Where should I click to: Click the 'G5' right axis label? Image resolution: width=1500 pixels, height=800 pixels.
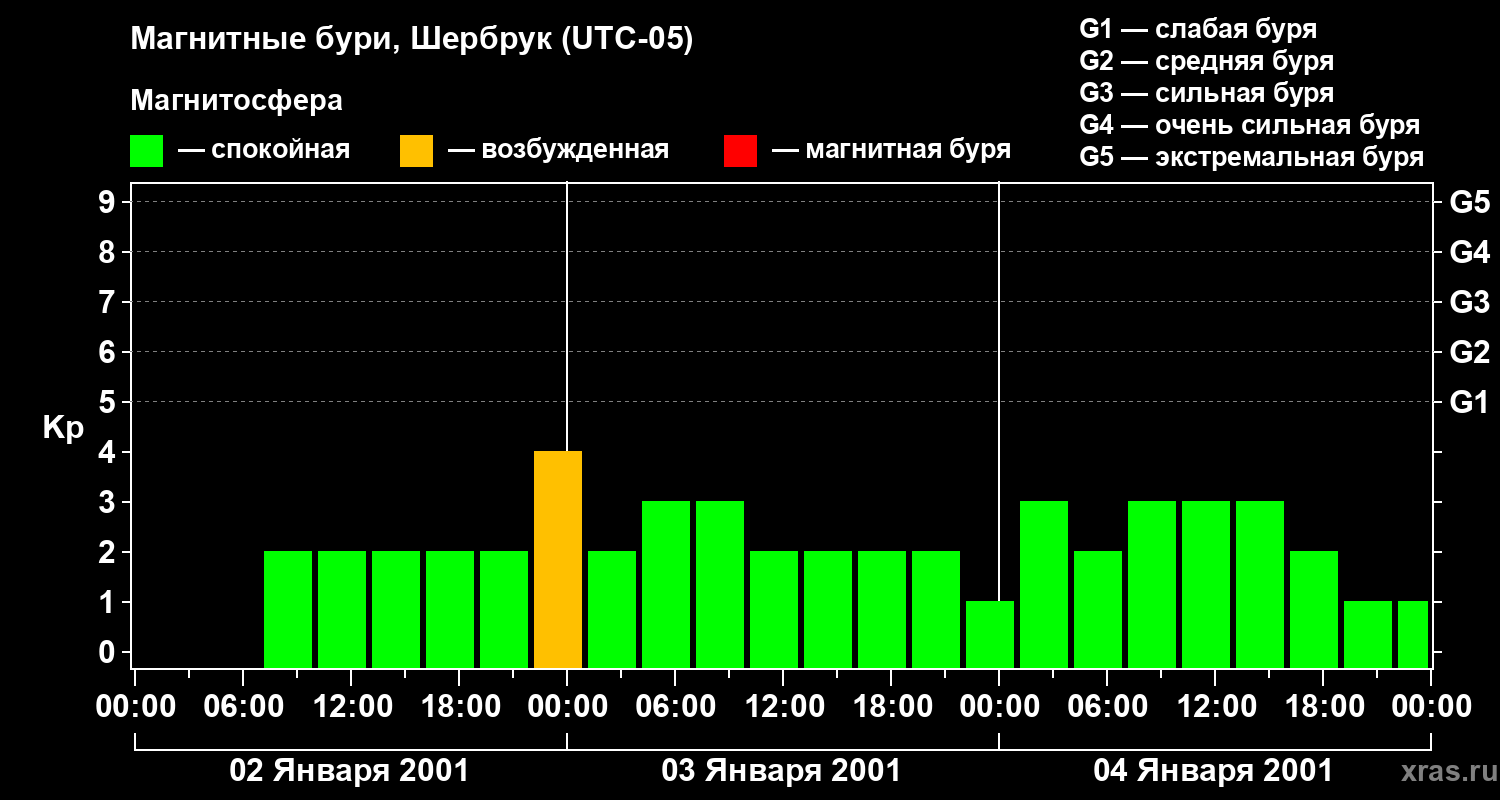tap(1469, 202)
